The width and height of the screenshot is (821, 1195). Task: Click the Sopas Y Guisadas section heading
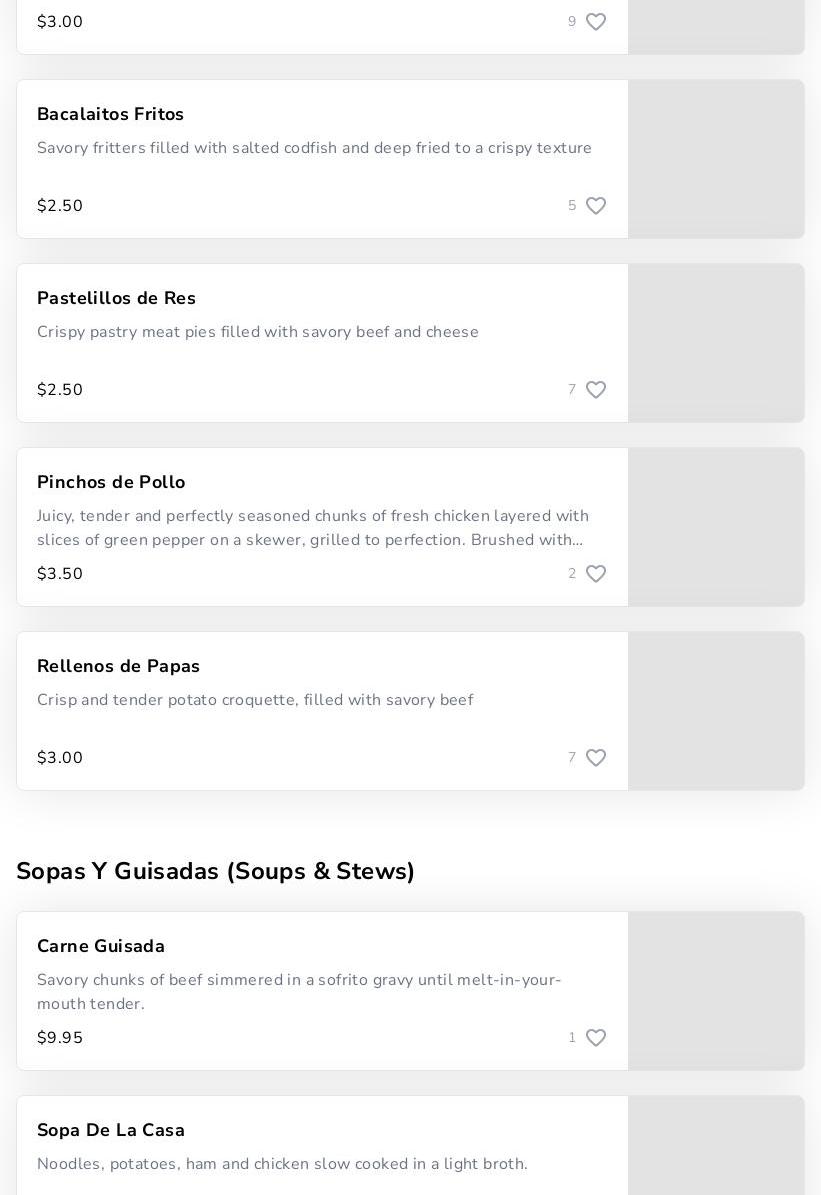click(x=215, y=872)
